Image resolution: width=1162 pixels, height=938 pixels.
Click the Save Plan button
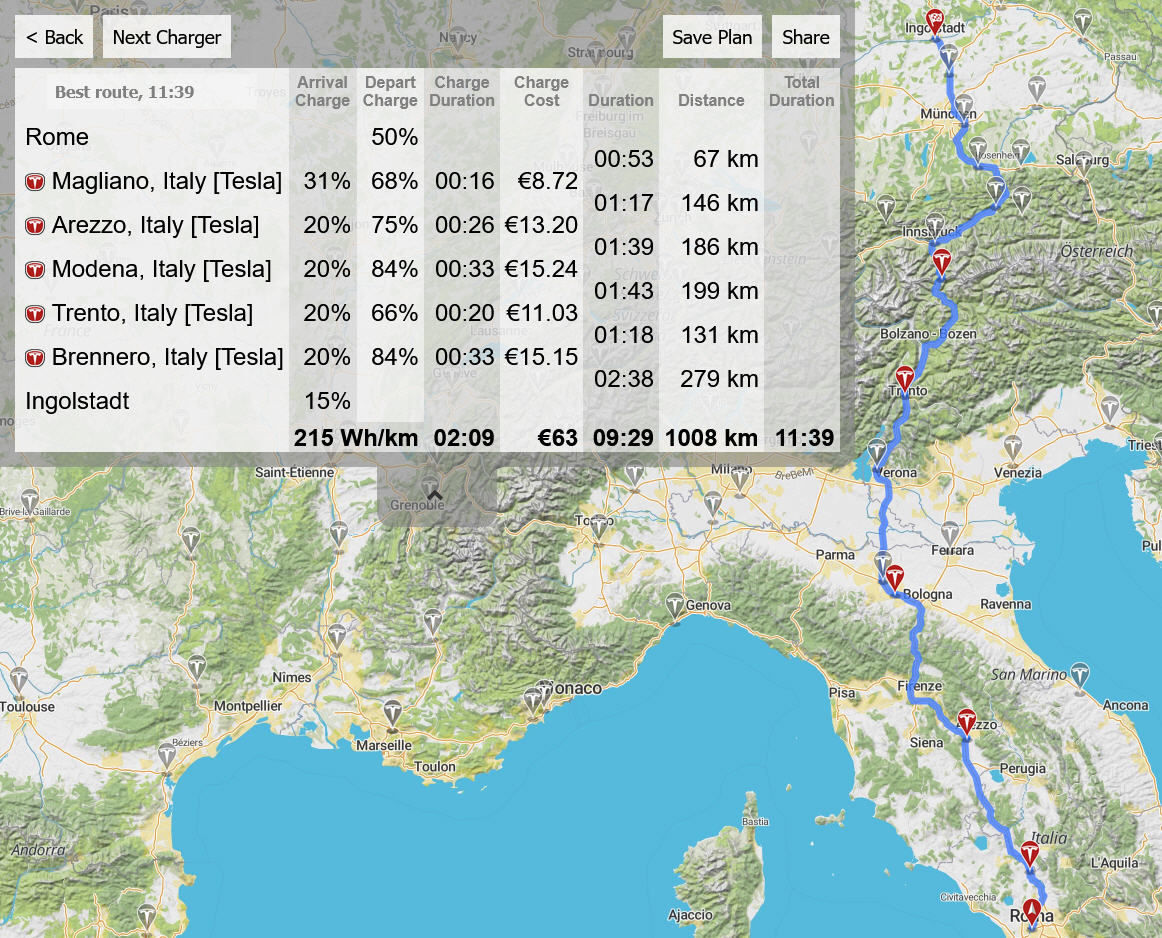click(x=712, y=37)
